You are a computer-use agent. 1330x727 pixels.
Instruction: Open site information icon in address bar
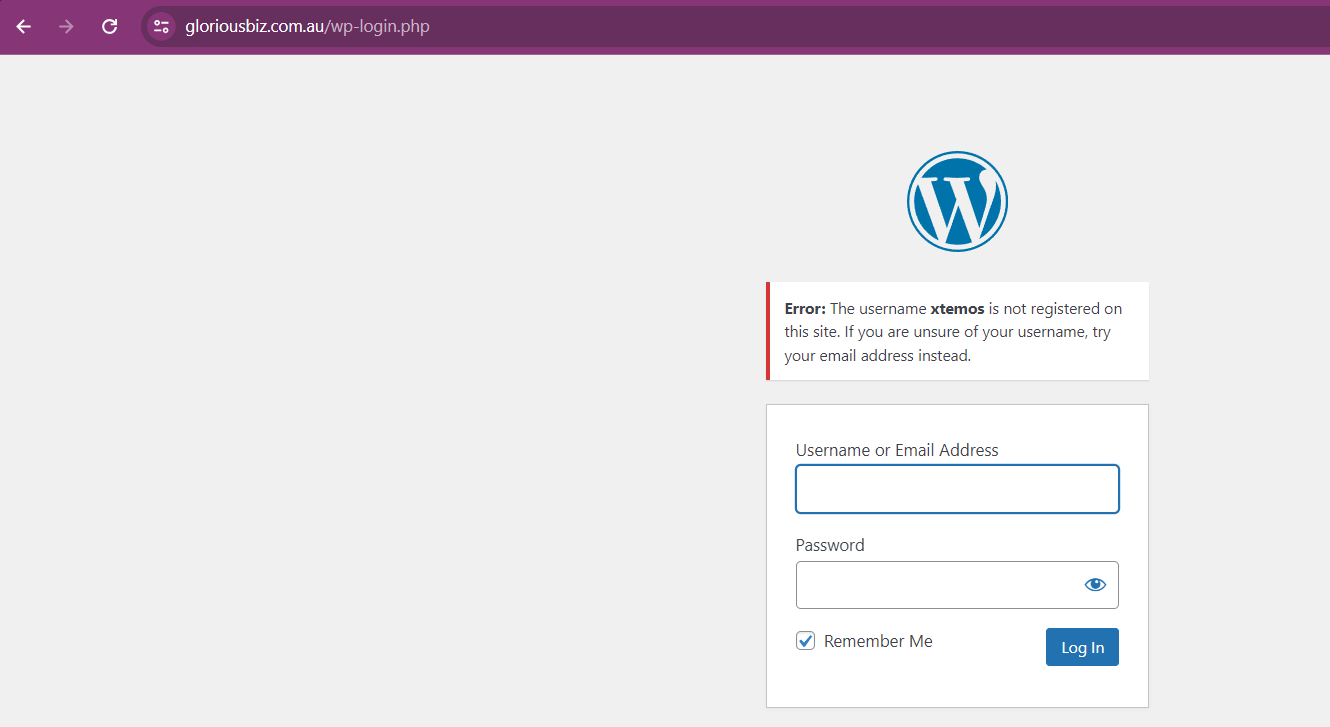(x=161, y=27)
